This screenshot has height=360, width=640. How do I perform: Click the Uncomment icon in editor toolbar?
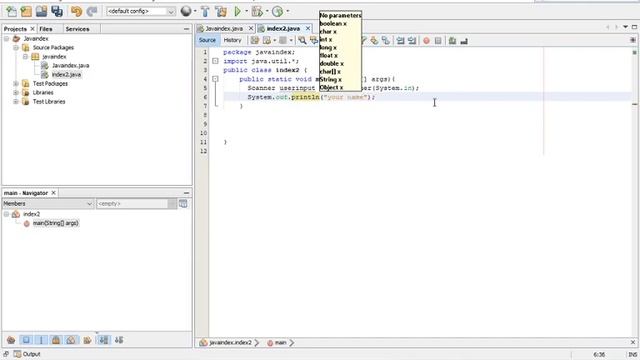click(x=464, y=40)
